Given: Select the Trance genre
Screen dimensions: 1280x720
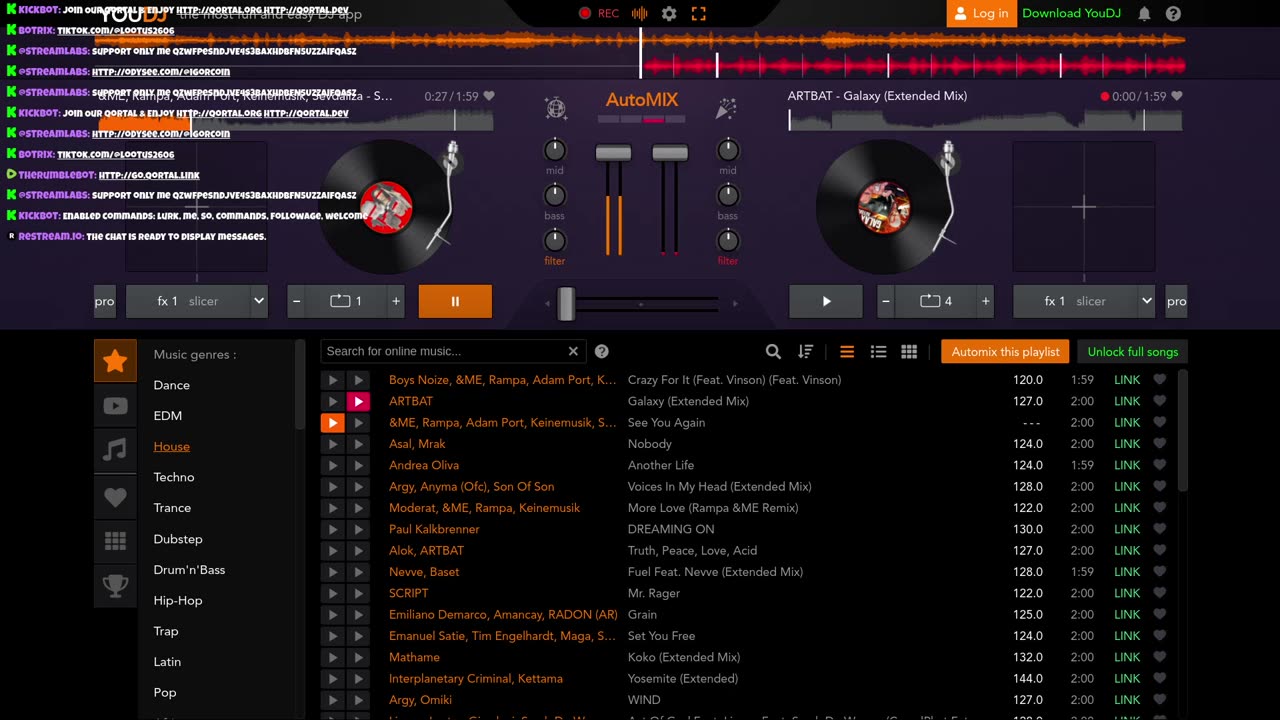Looking at the screenshot, I should 172,508.
